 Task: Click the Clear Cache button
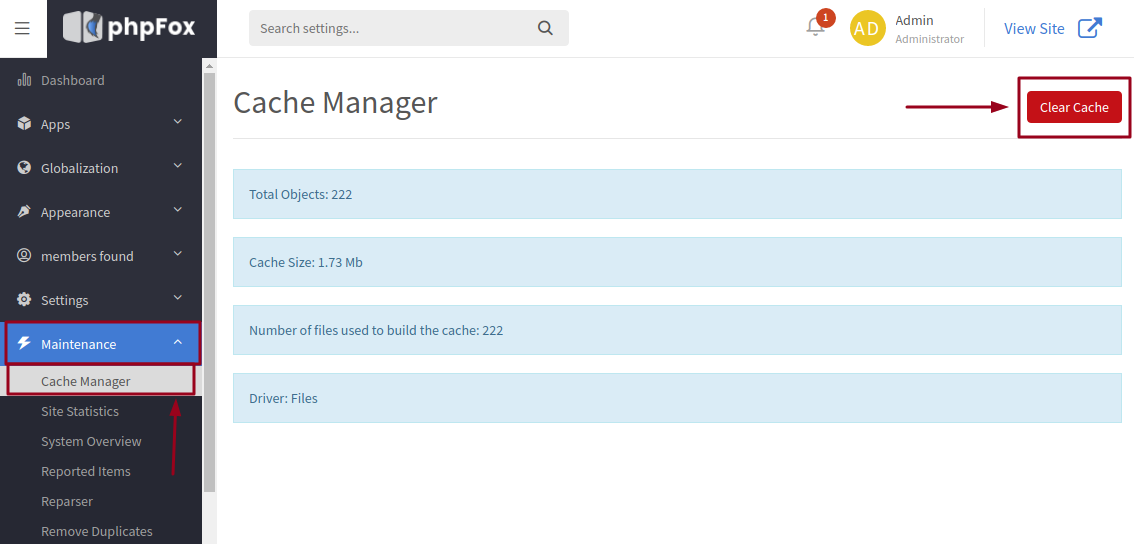[x=1074, y=107]
